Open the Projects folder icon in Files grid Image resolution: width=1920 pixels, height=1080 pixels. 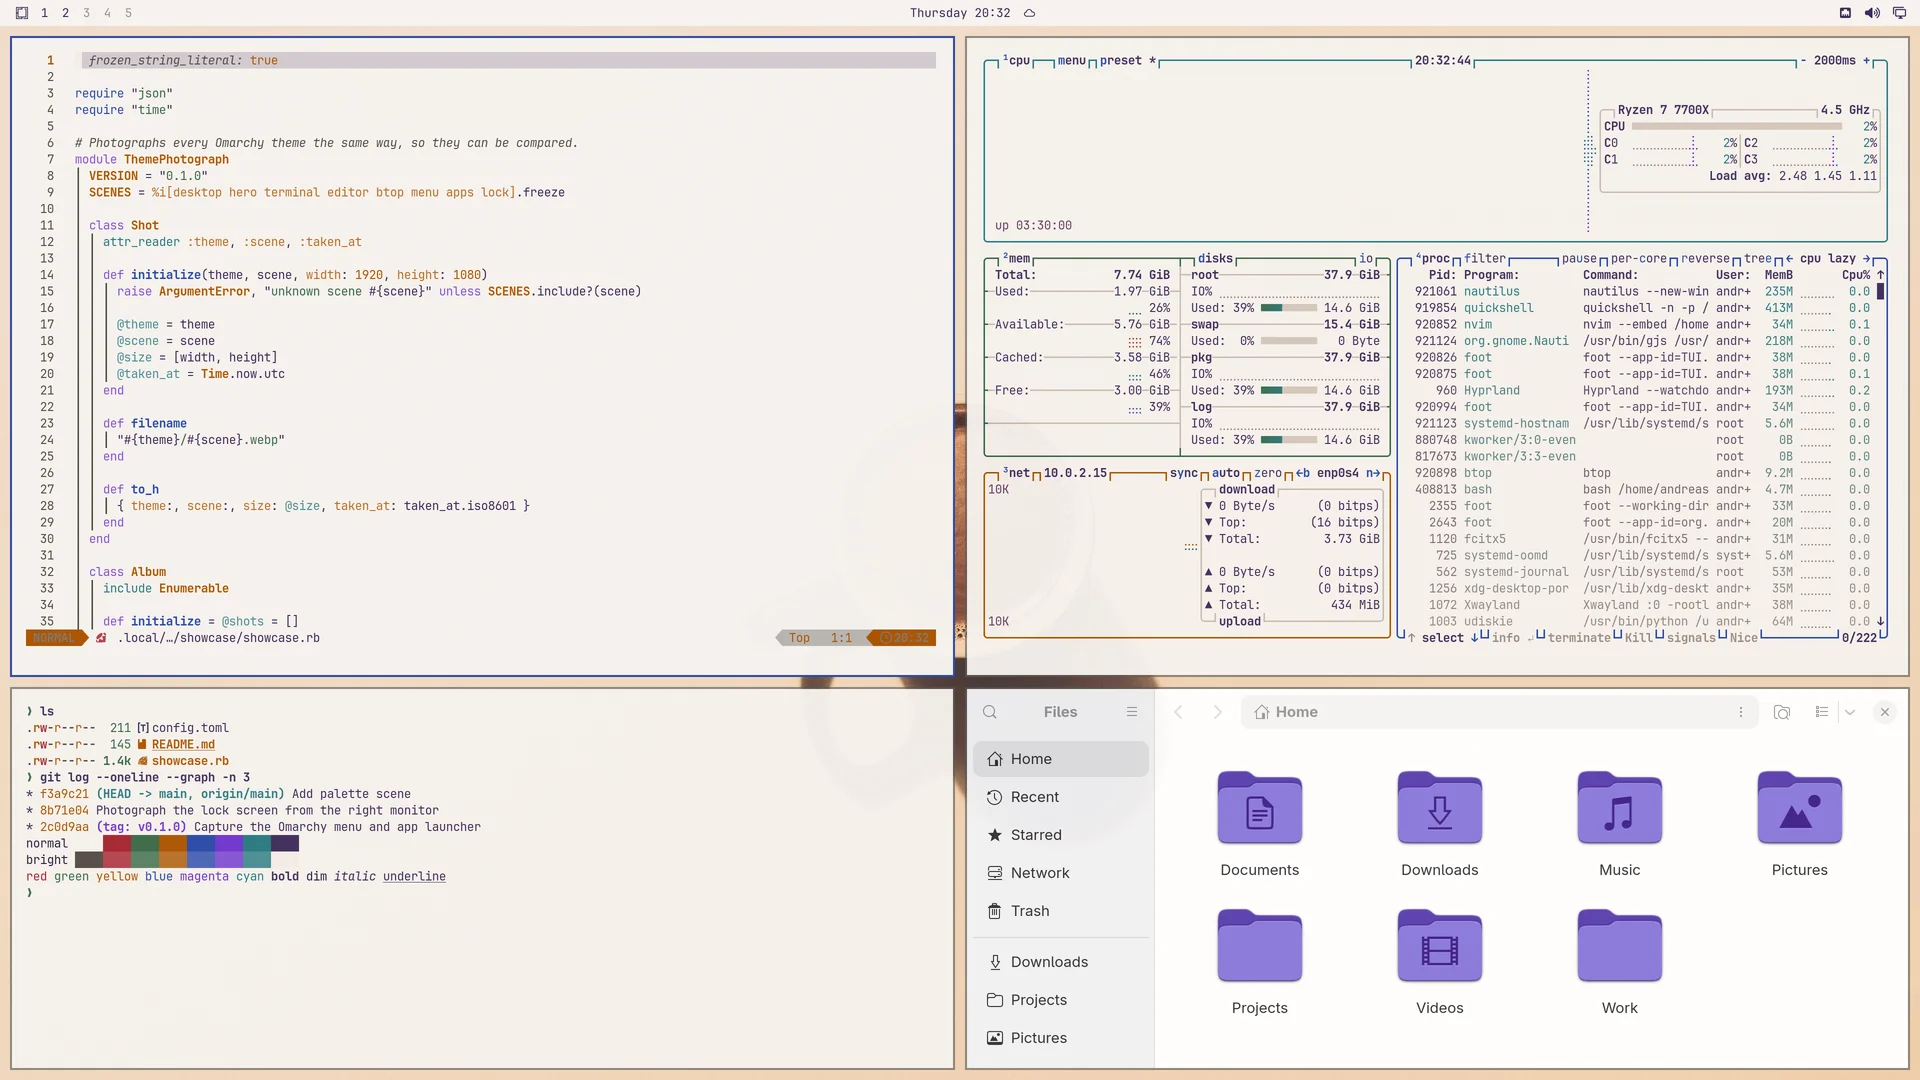(x=1259, y=946)
